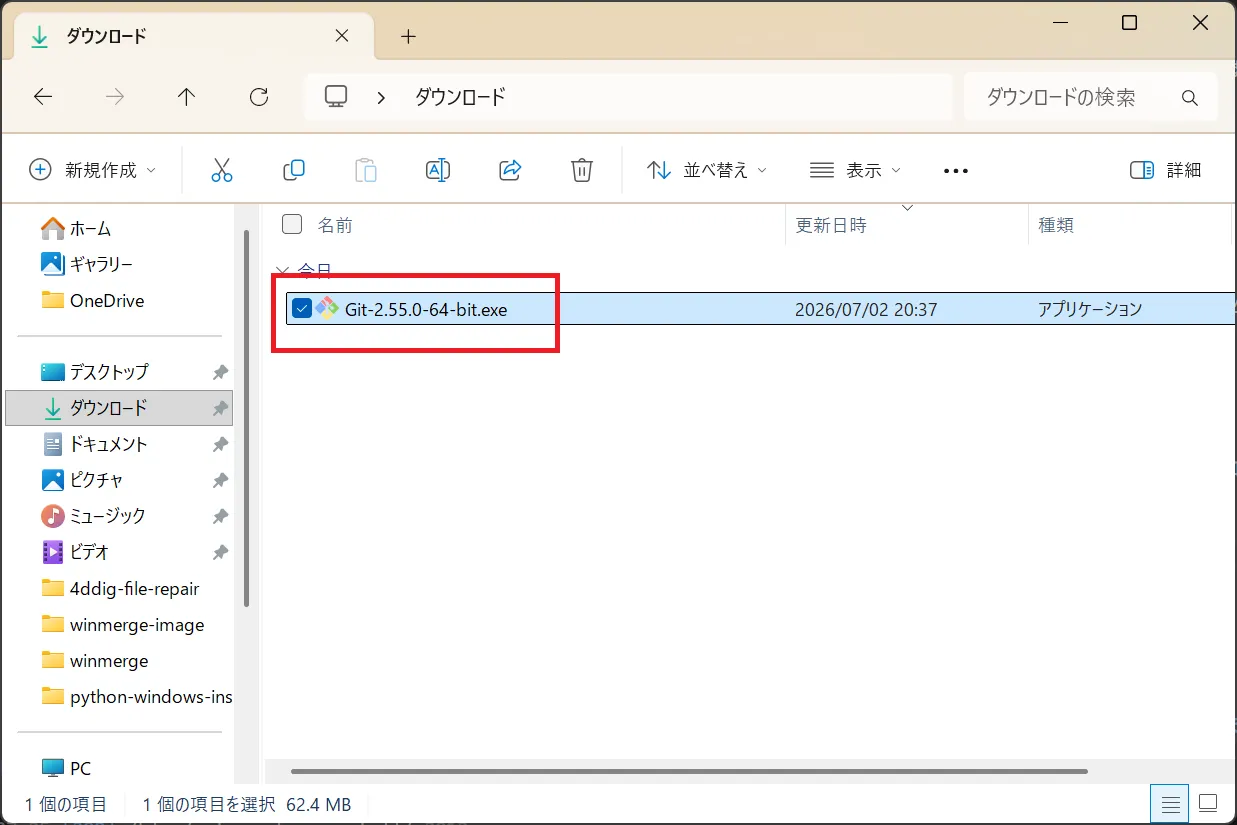Image resolution: width=1237 pixels, height=825 pixels.
Task: Click the Git installer file icon
Action: 327,308
